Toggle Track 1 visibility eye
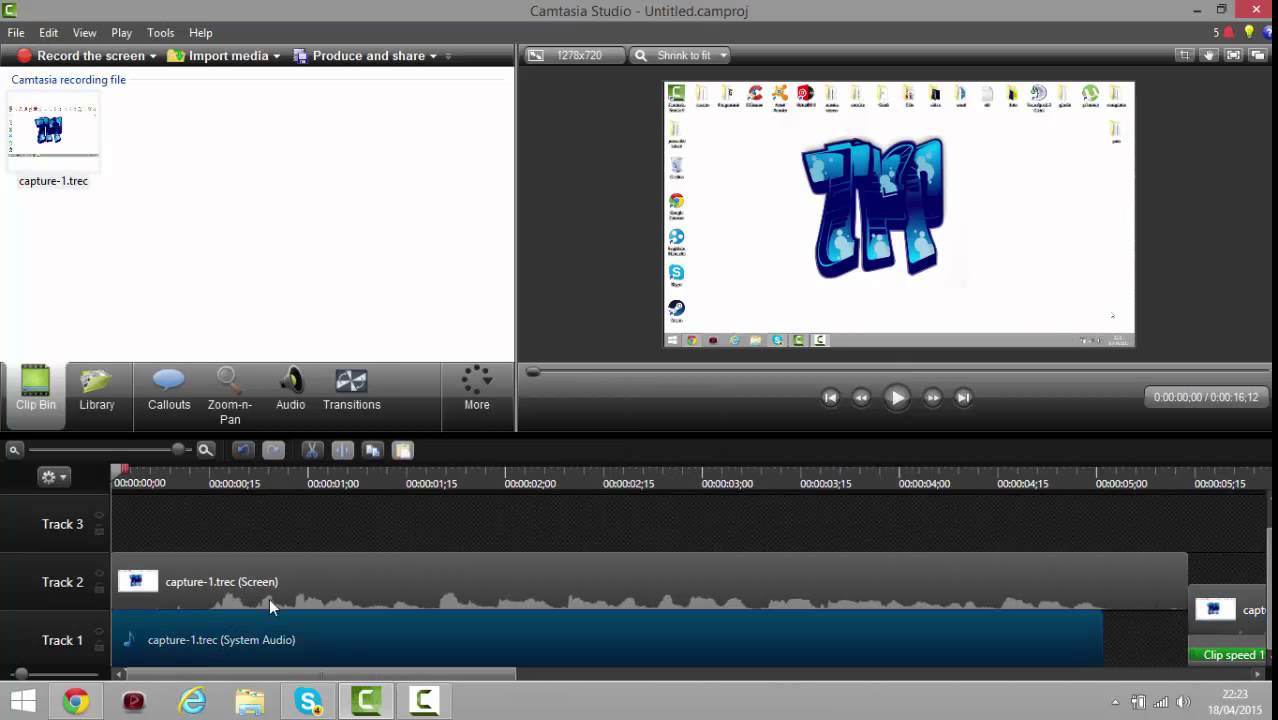The width and height of the screenshot is (1278, 720). 99,632
